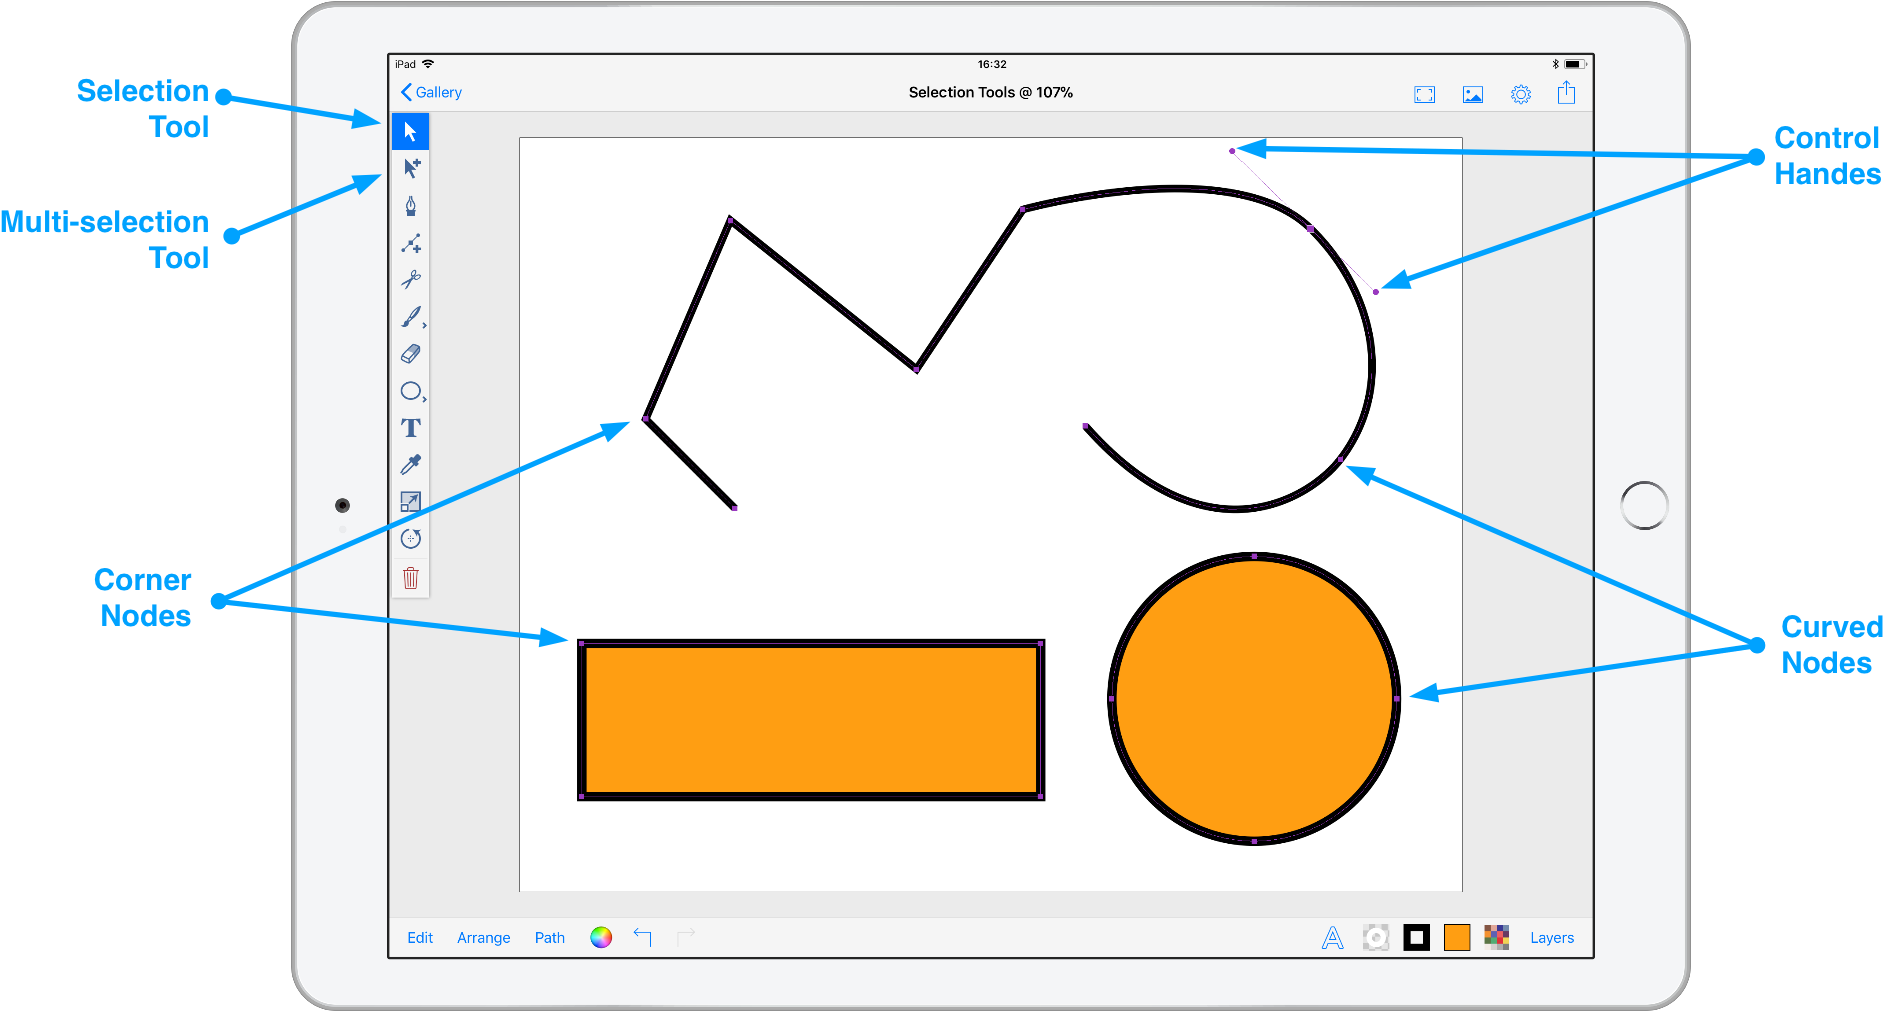Click the Undo arrow
This screenshot has width=1883, height=1011.
pos(642,937)
